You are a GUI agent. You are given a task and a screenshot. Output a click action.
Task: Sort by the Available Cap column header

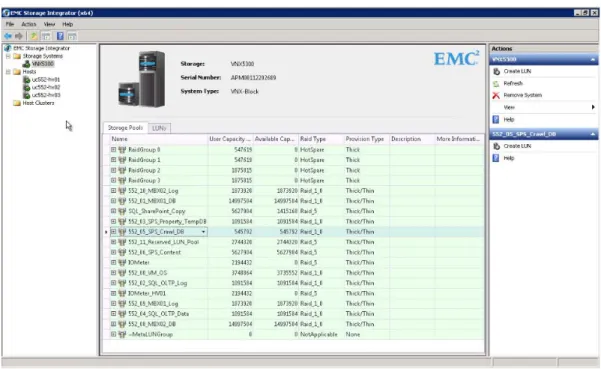click(x=276, y=139)
